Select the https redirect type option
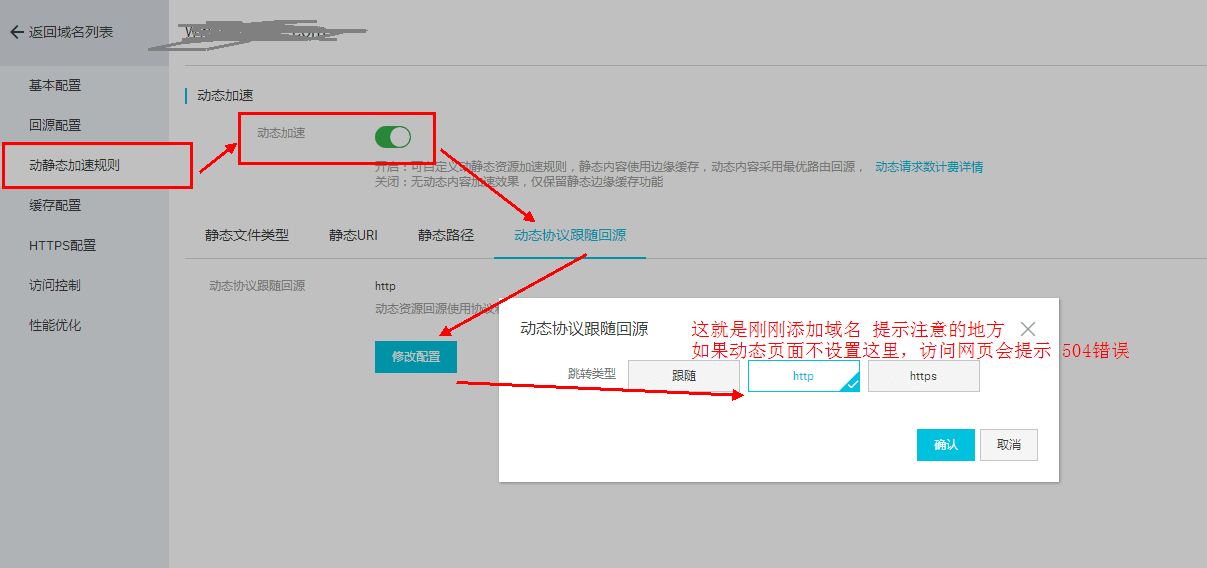This screenshot has height=568, width=1207. [923, 376]
